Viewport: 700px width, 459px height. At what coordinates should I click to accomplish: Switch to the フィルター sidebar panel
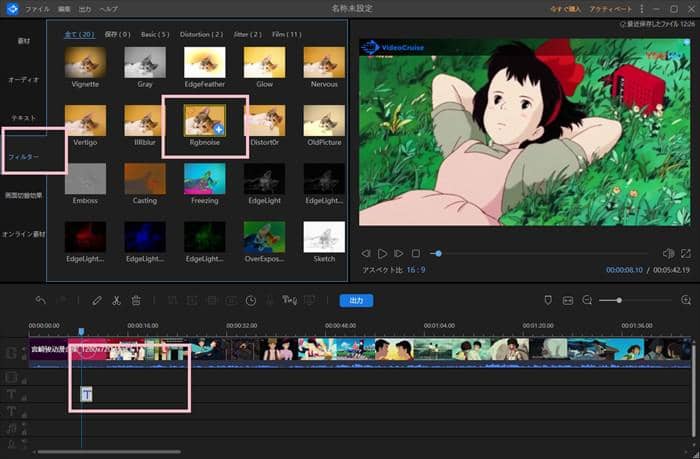24,157
